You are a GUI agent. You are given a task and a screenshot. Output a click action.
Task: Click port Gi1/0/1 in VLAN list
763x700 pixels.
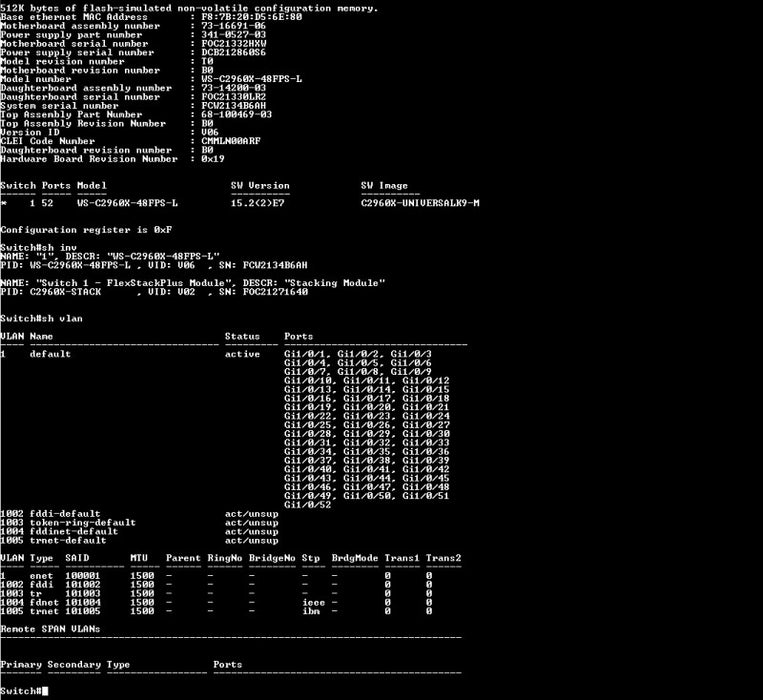click(307, 354)
